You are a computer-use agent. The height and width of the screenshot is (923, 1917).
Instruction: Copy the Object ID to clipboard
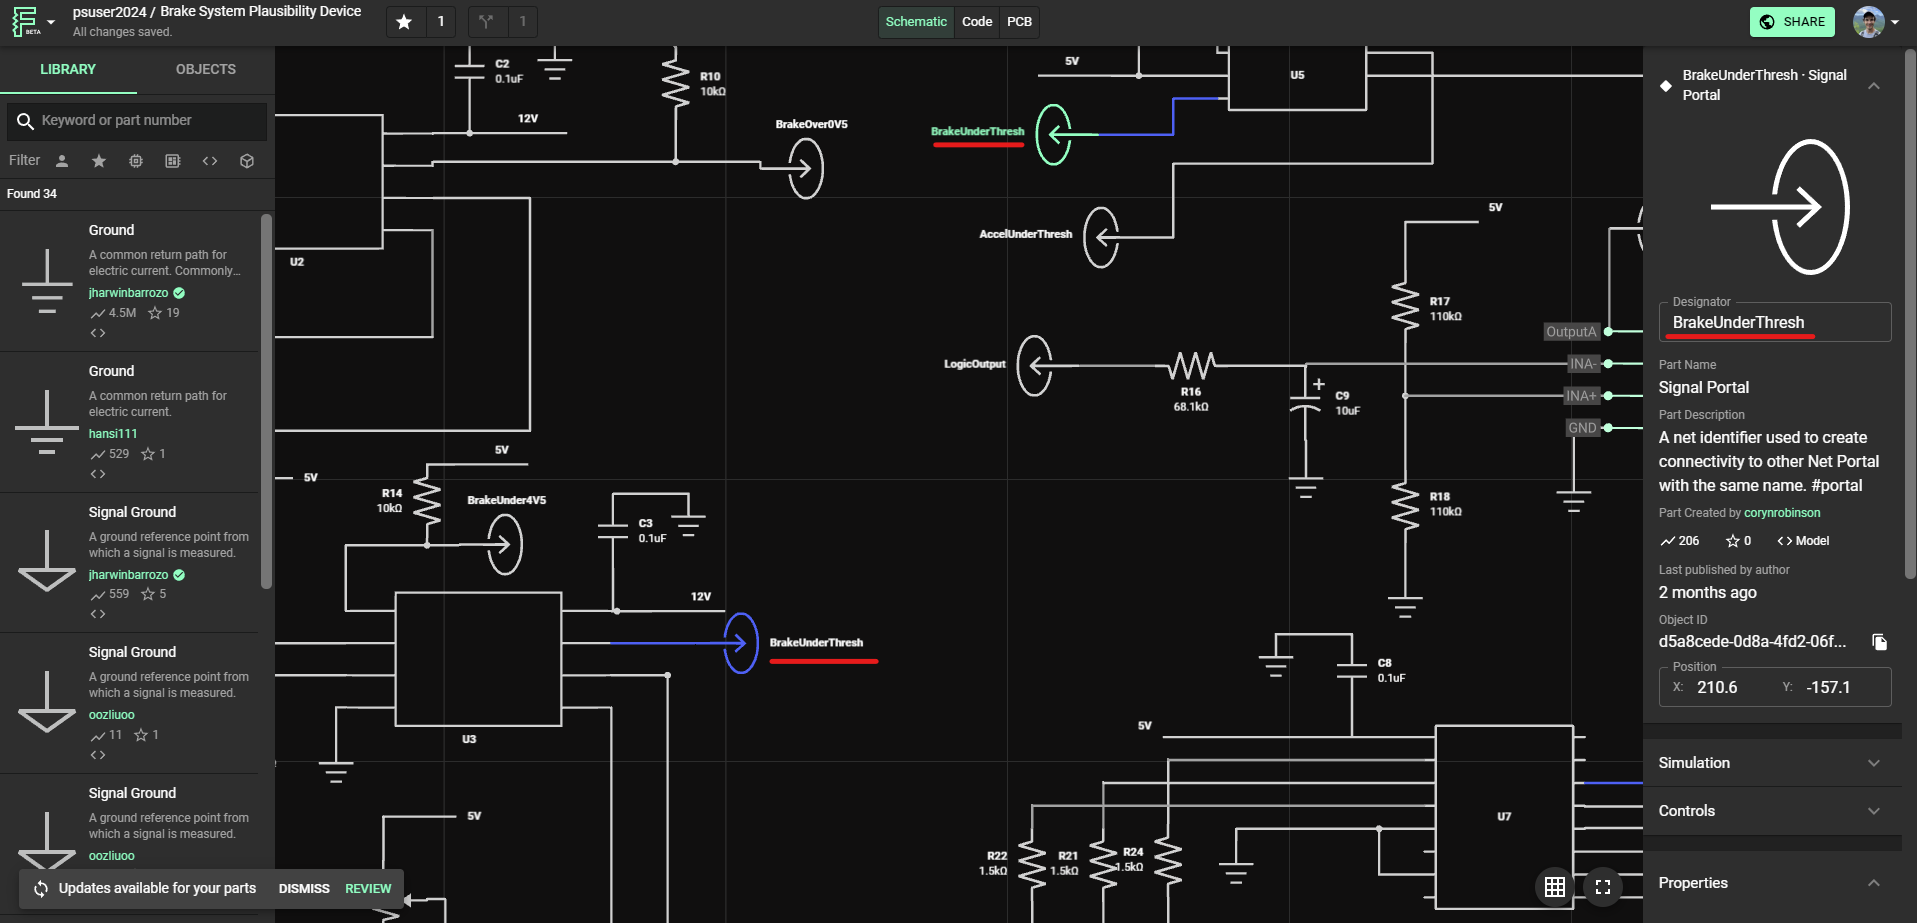(1880, 642)
